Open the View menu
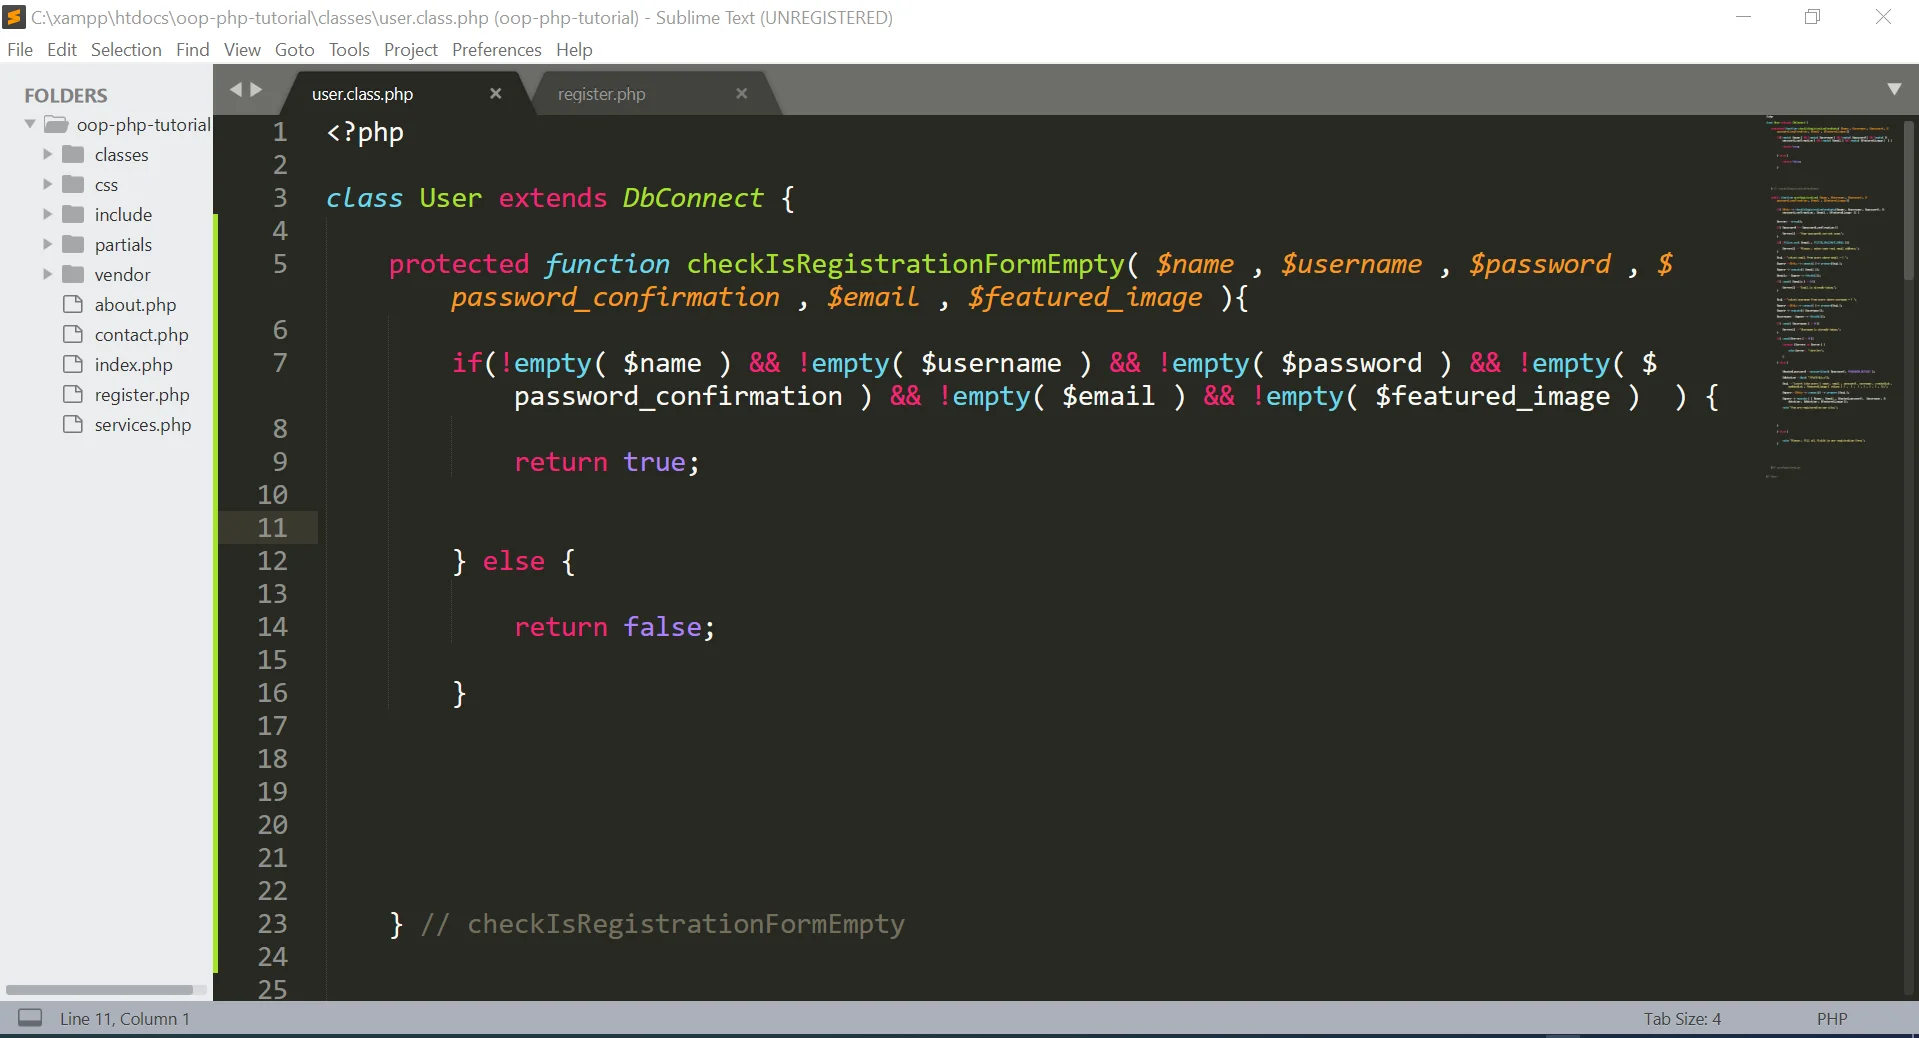1919x1038 pixels. (242, 50)
